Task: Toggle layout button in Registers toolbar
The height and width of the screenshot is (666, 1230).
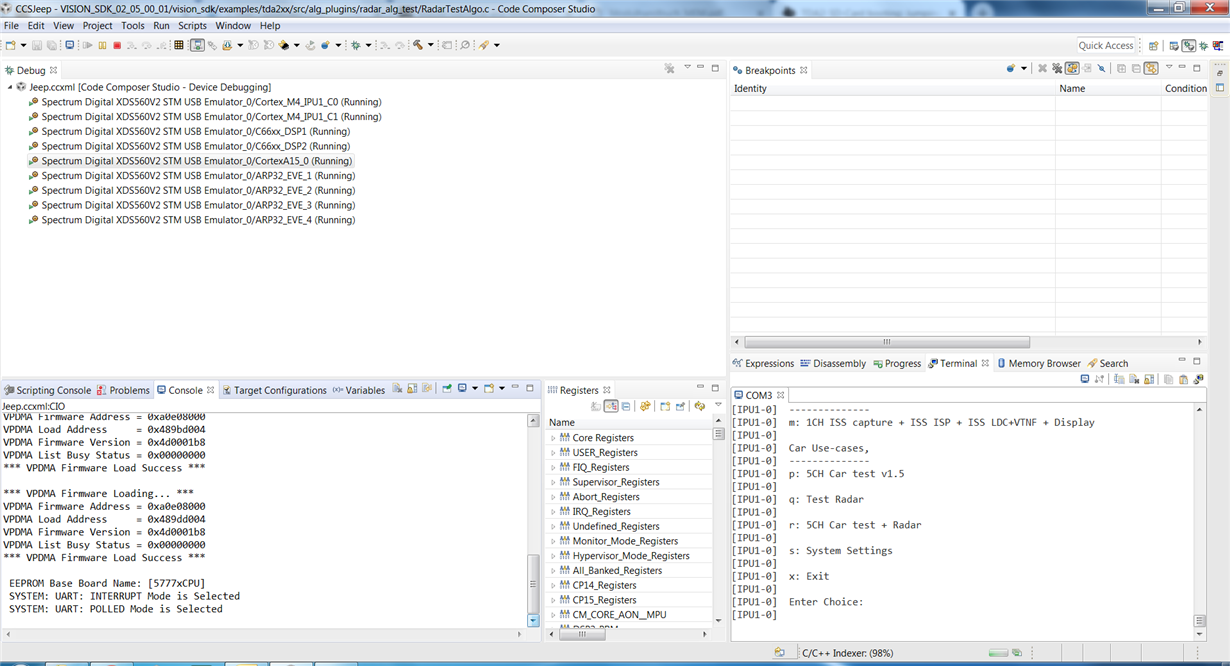Action: (x=611, y=406)
